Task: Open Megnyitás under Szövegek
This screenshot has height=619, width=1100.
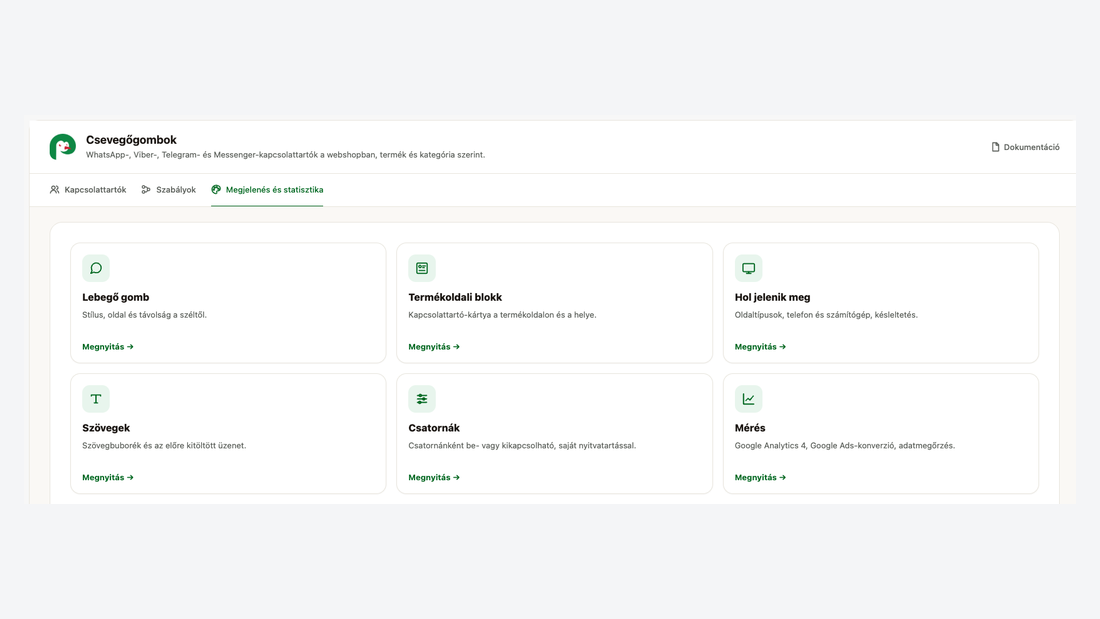Action: (108, 477)
